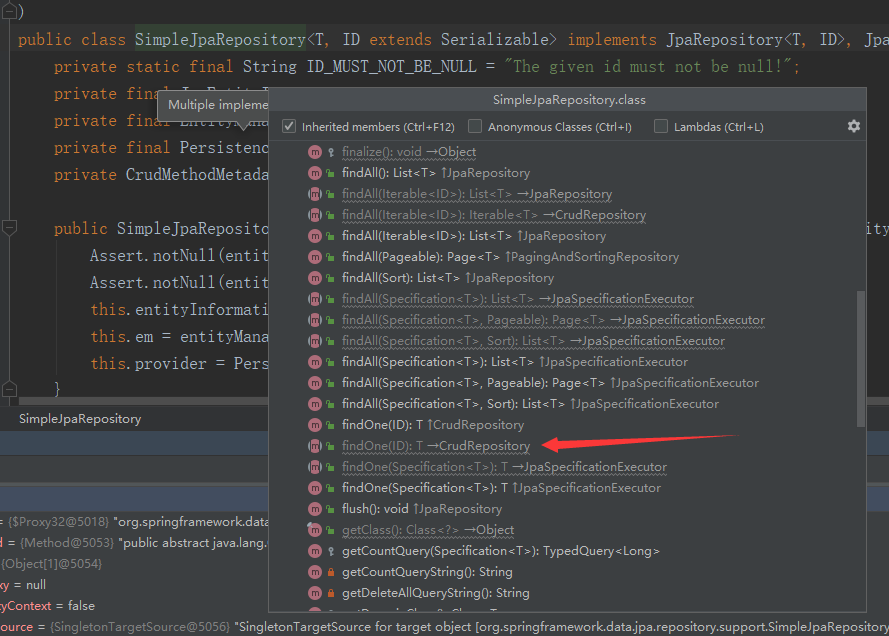Viewport: 889px width, 636px height.
Task: Select greyed findOne(ID): T →CrudRepository row
Action: [567, 446]
